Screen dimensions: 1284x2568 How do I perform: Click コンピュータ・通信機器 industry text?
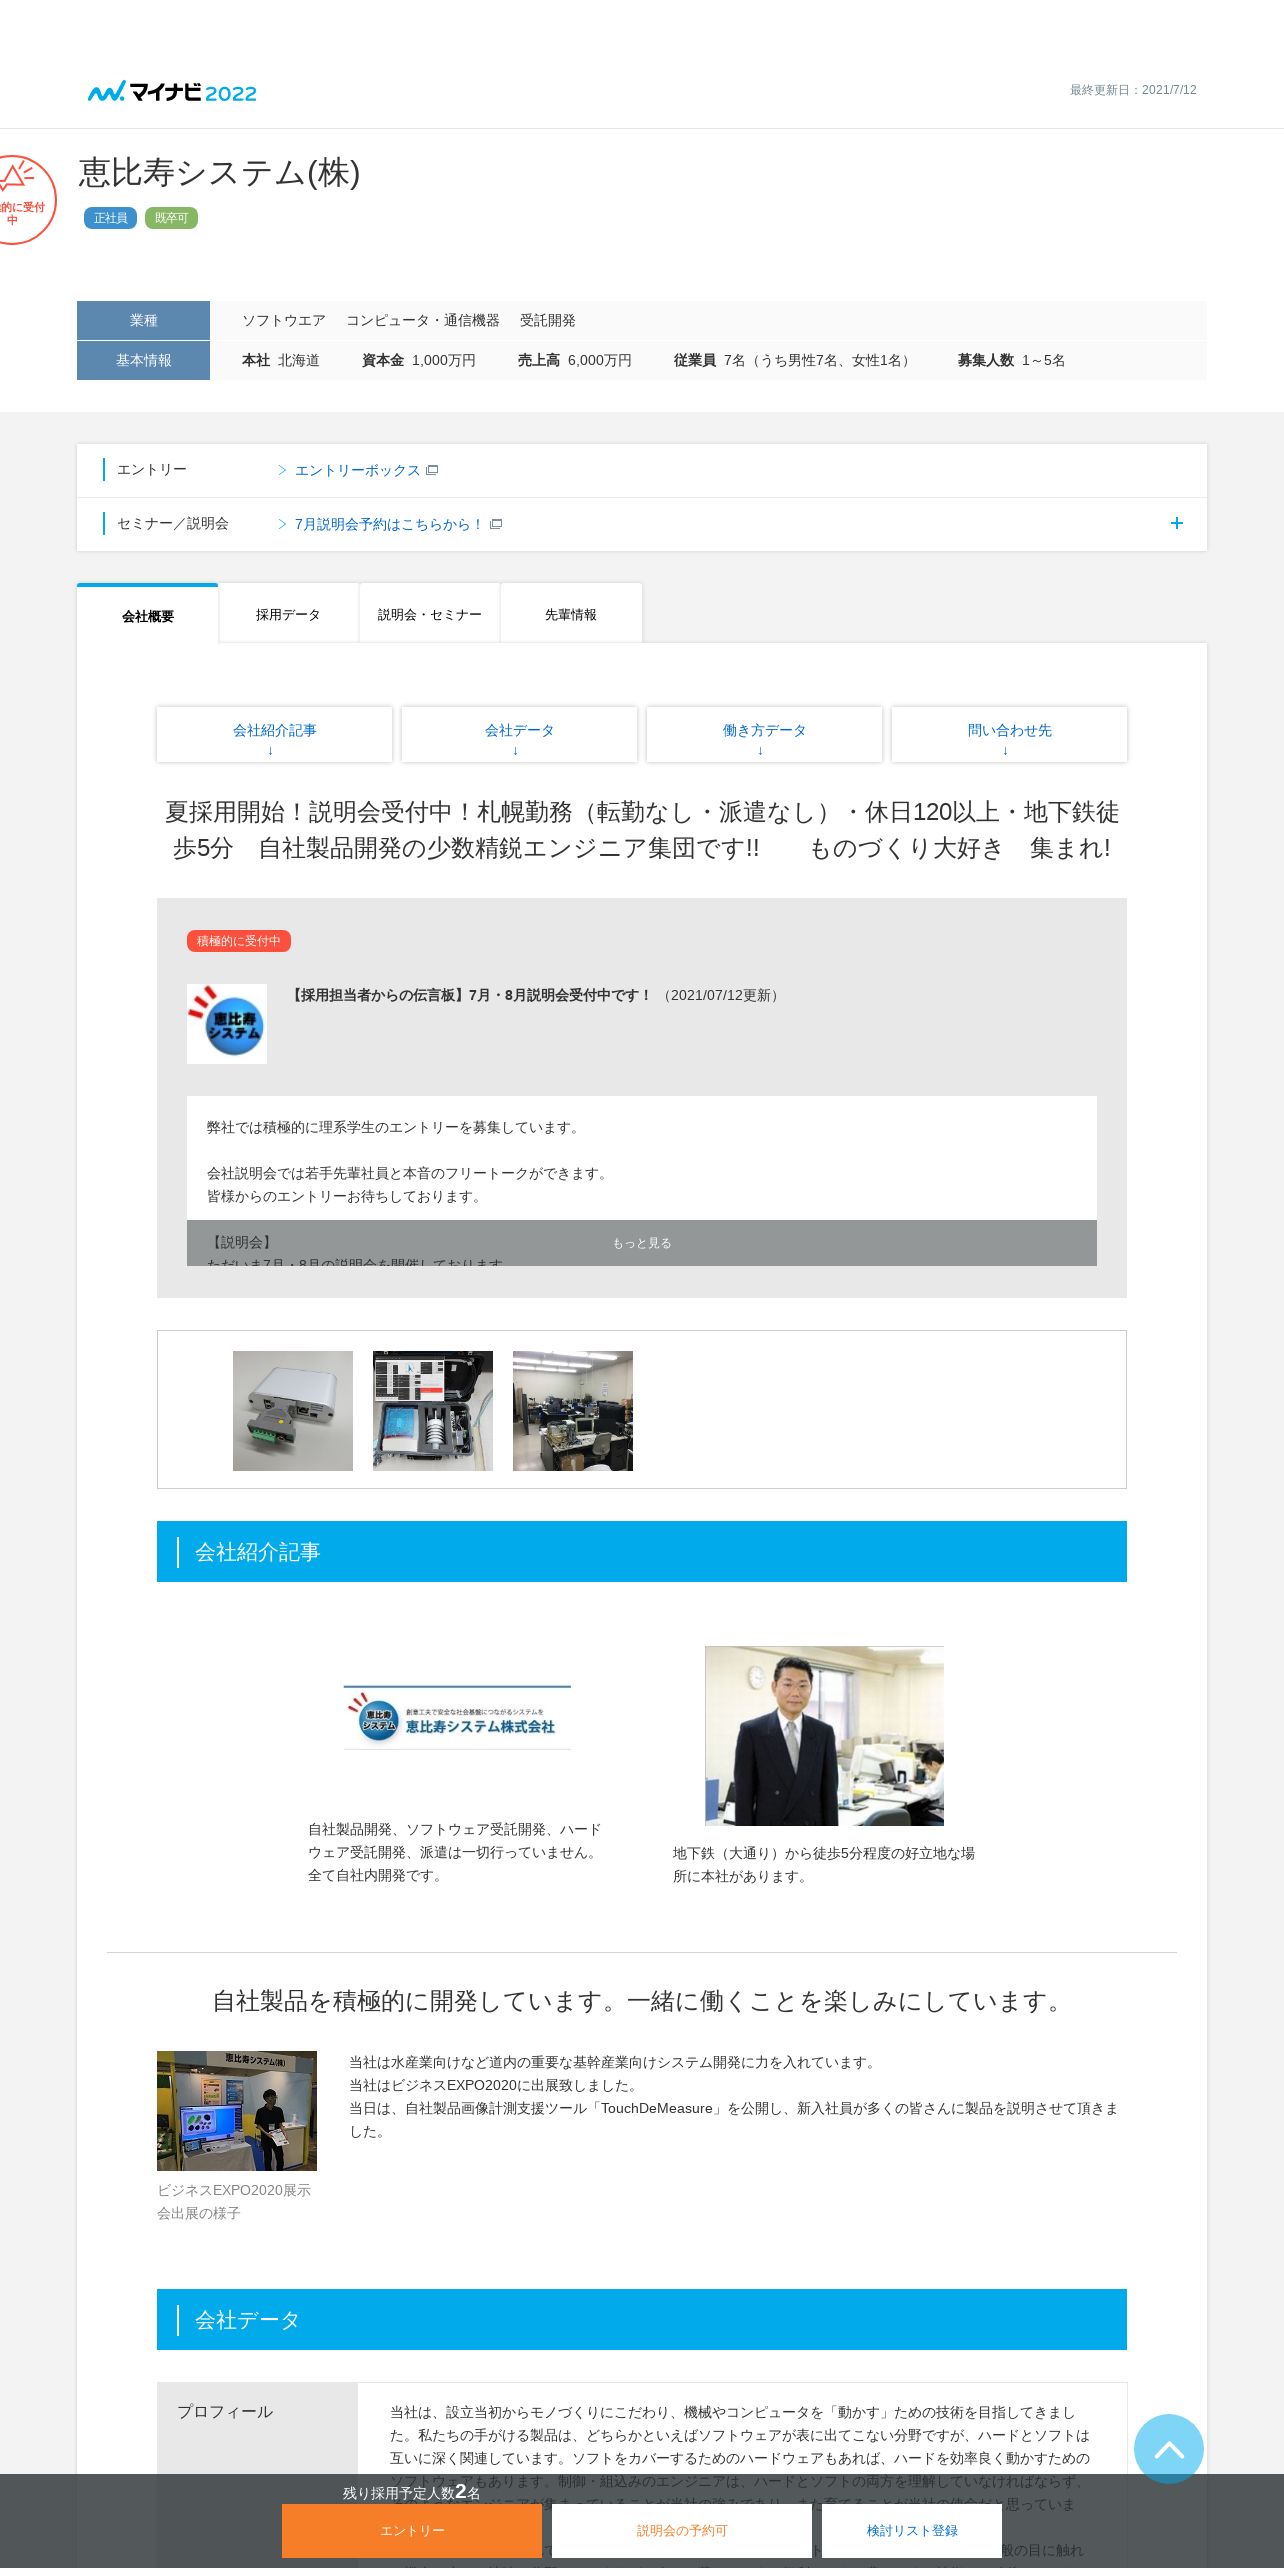tap(422, 320)
